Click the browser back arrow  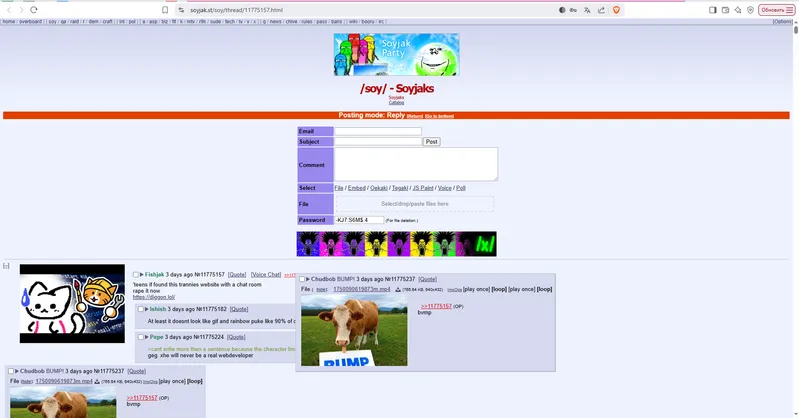pos(9,9)
